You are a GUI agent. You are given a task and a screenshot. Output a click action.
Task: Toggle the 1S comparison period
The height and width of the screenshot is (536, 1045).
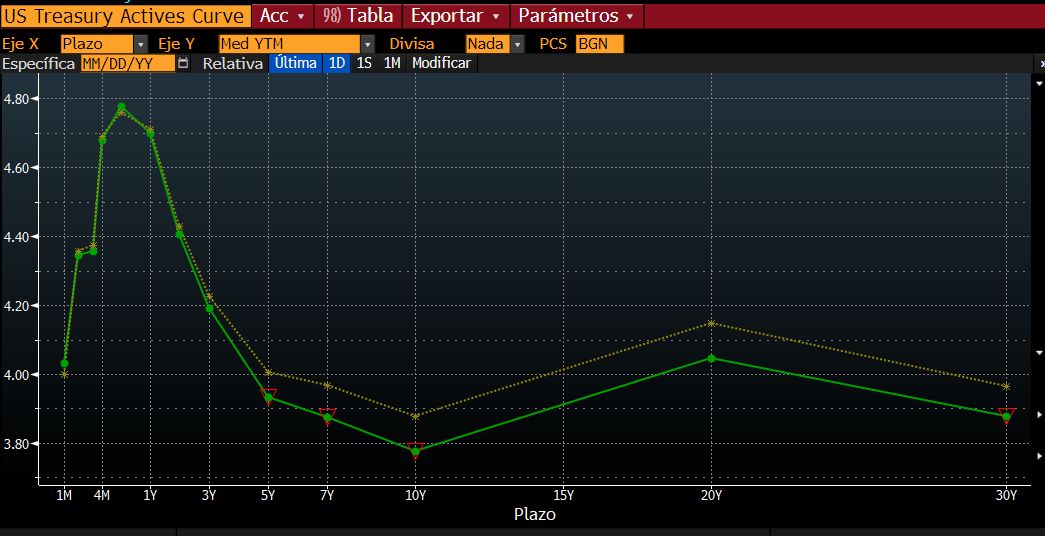[364, 63]
